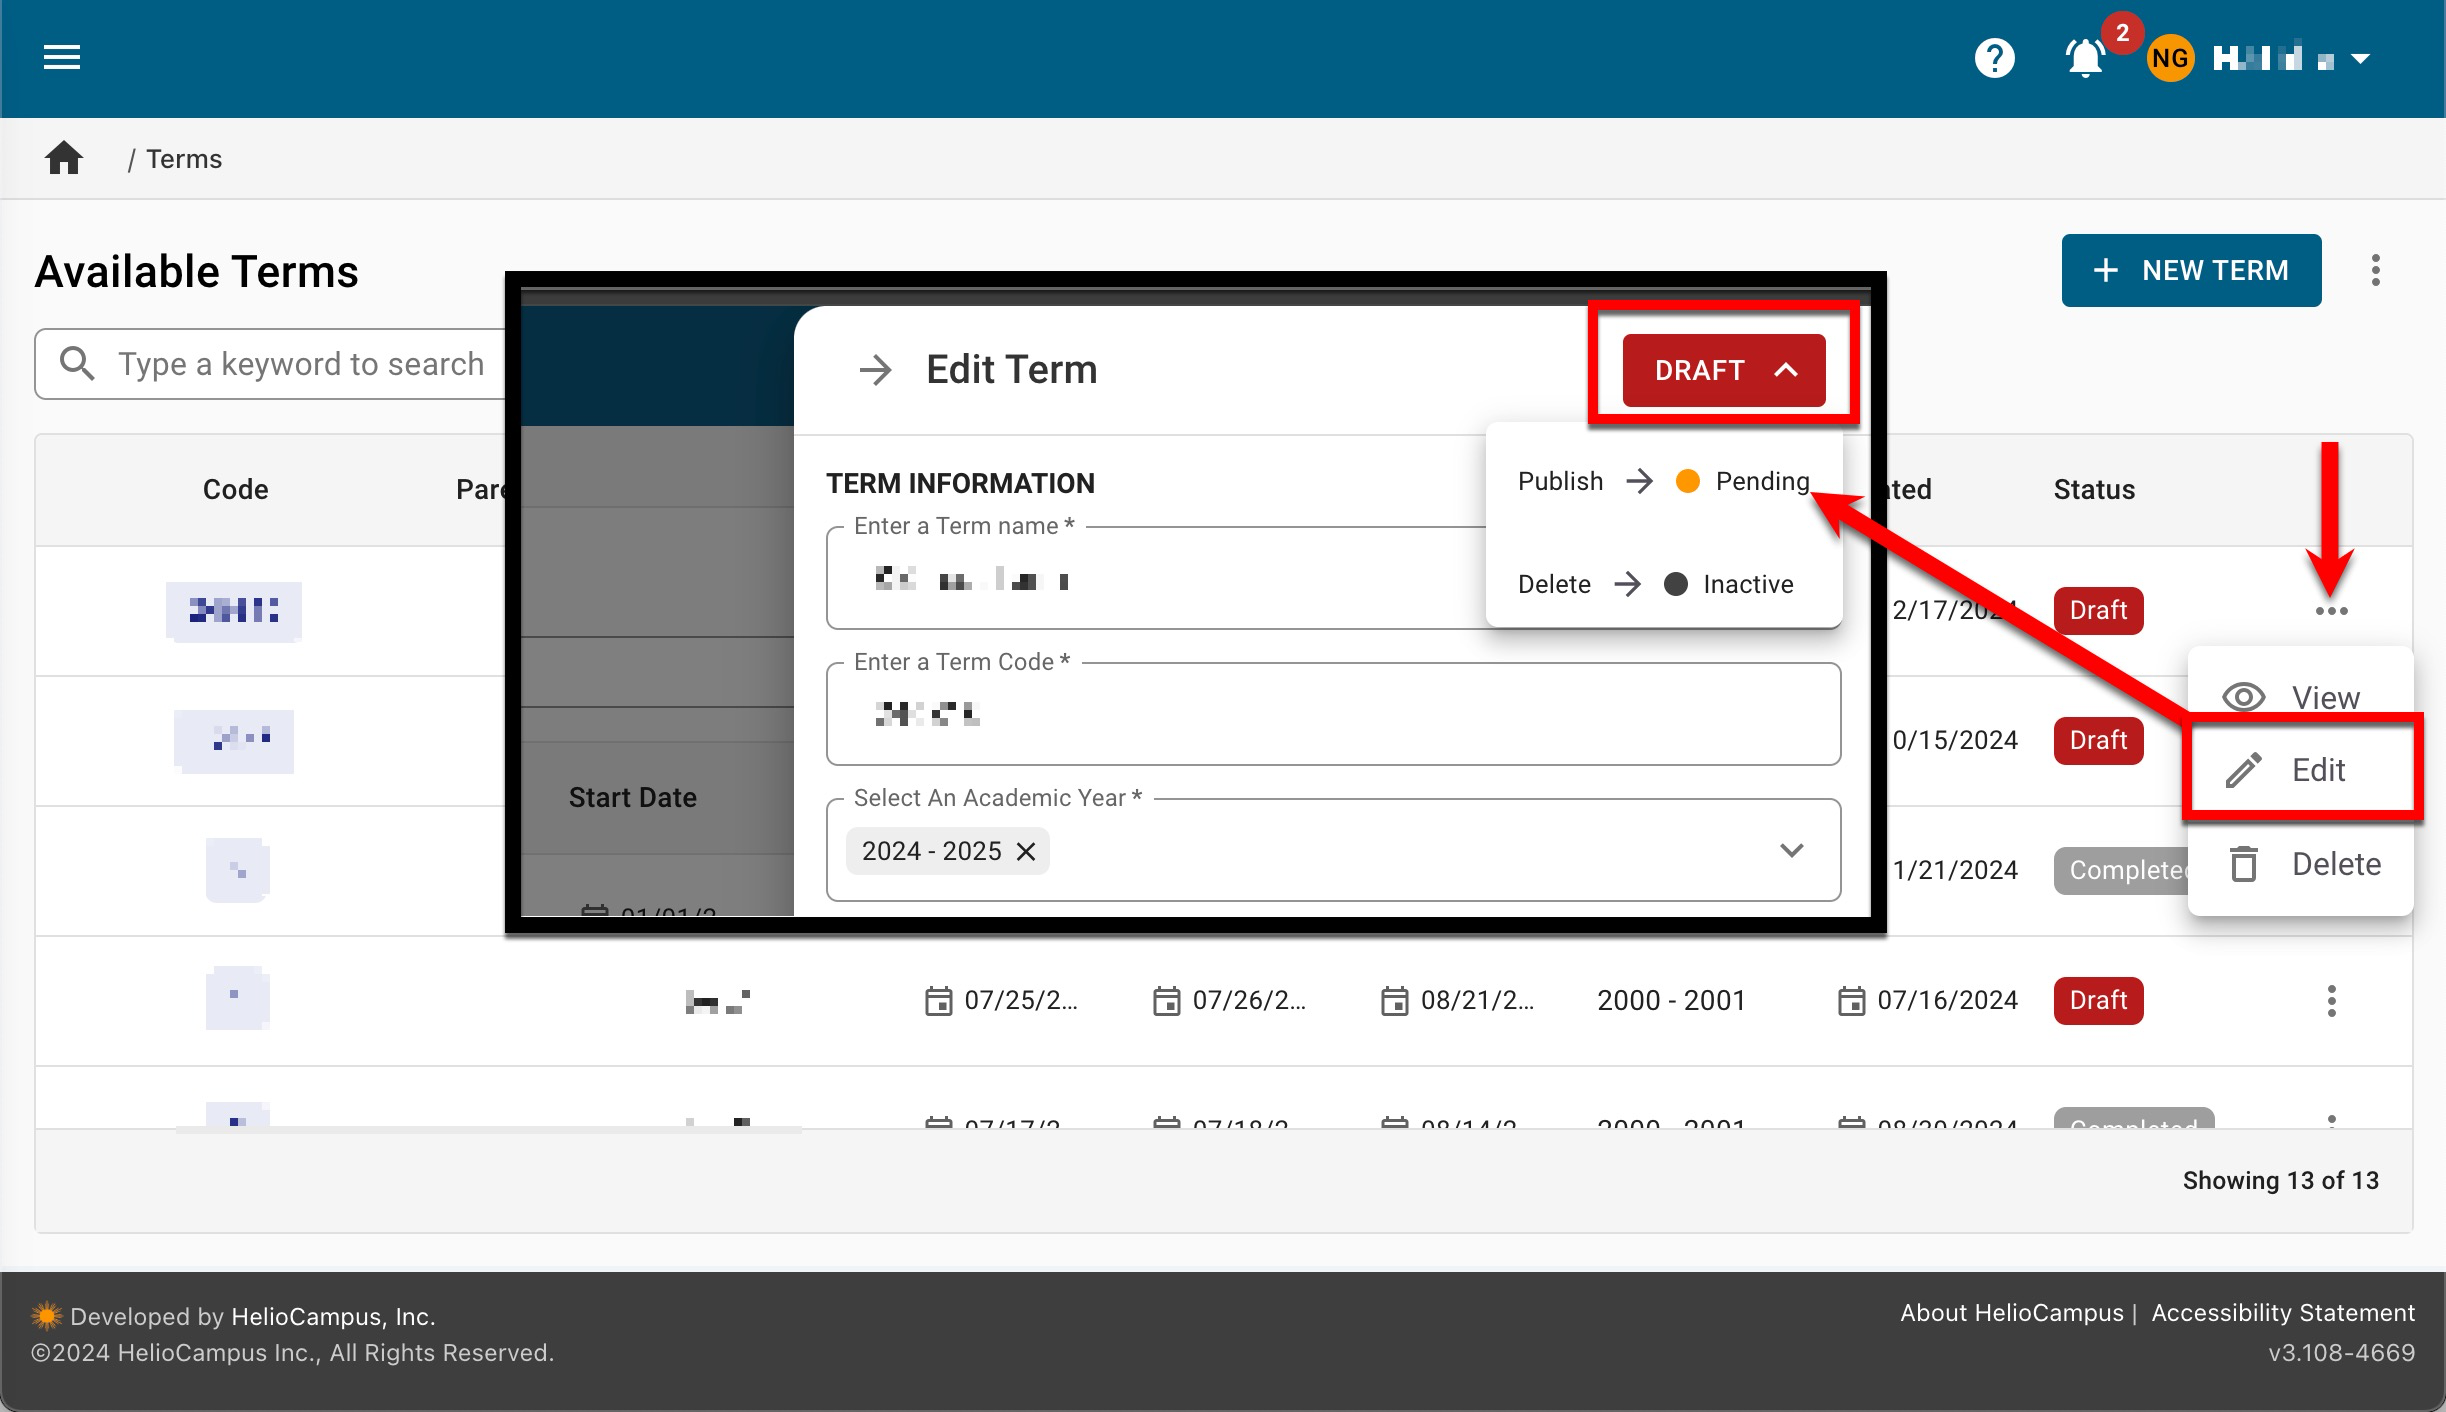This screenshot has height=1412, width=2446.
Task: Select Edit in the row context menu
Action: click(2301, 770)
